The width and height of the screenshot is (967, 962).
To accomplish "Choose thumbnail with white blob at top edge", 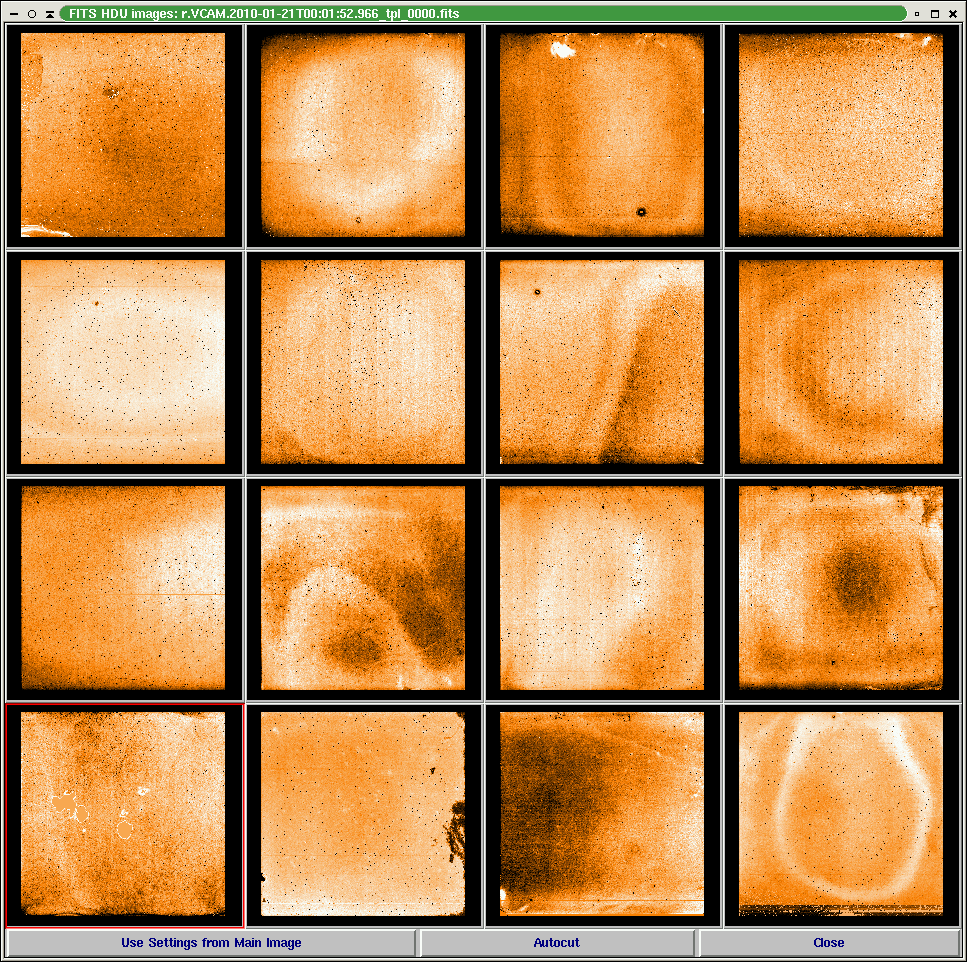I will pos(602,135).
